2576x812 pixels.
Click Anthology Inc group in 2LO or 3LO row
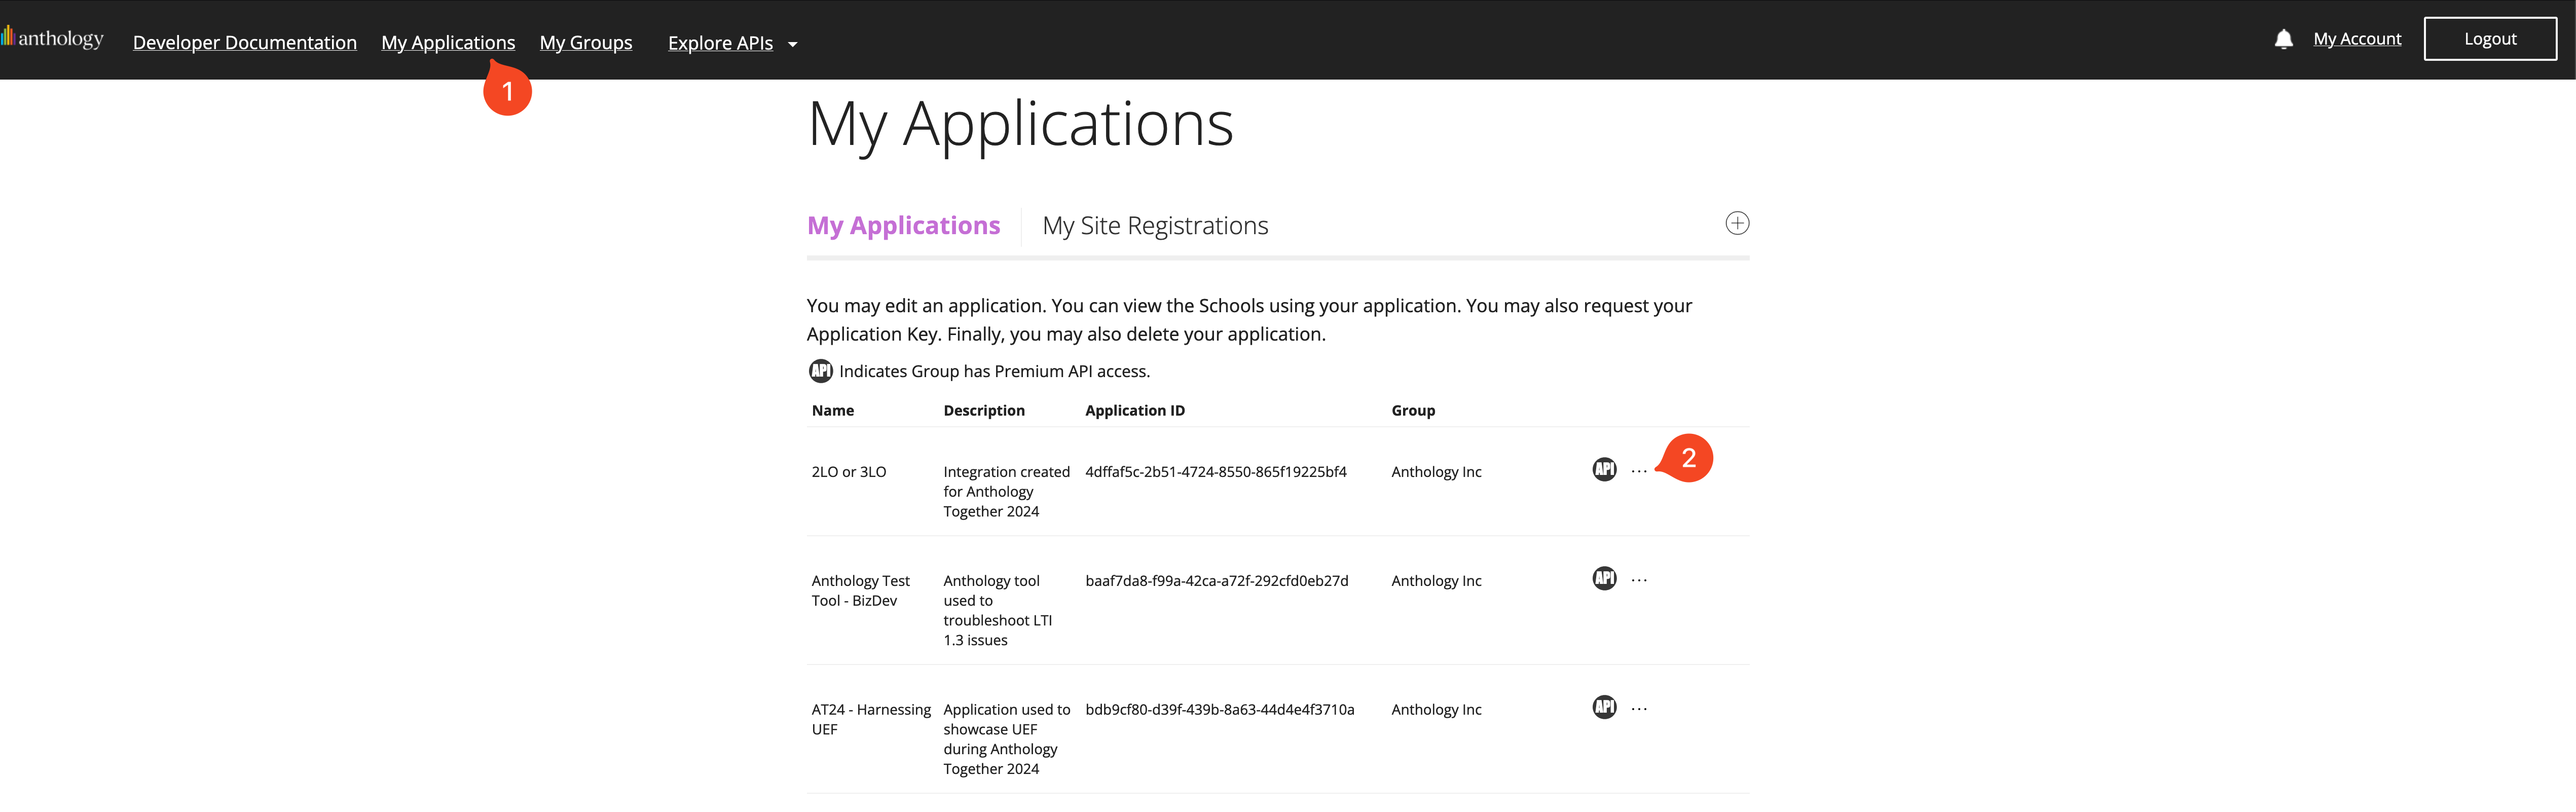pyautogui.click(x=1436, y=471)
